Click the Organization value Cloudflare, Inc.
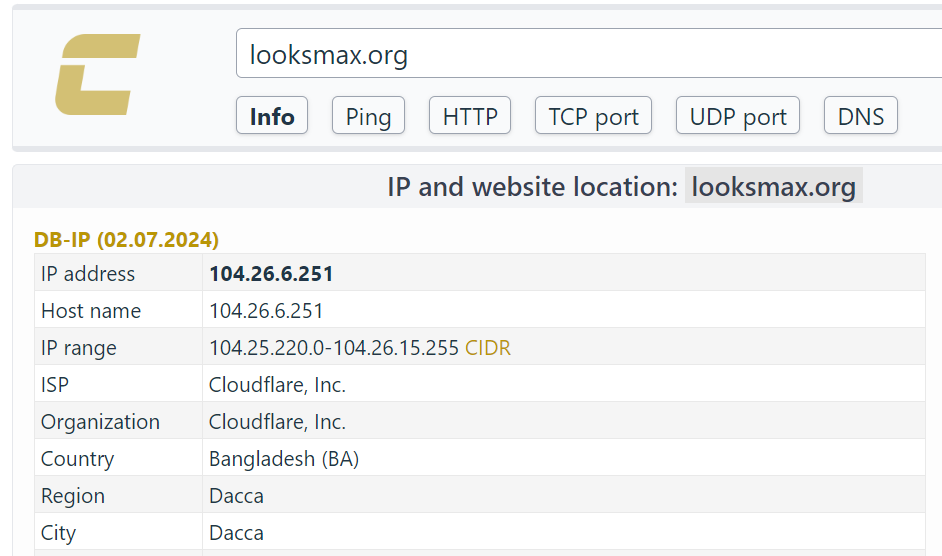Screen dimensions: 942x556 pos(277,422)
